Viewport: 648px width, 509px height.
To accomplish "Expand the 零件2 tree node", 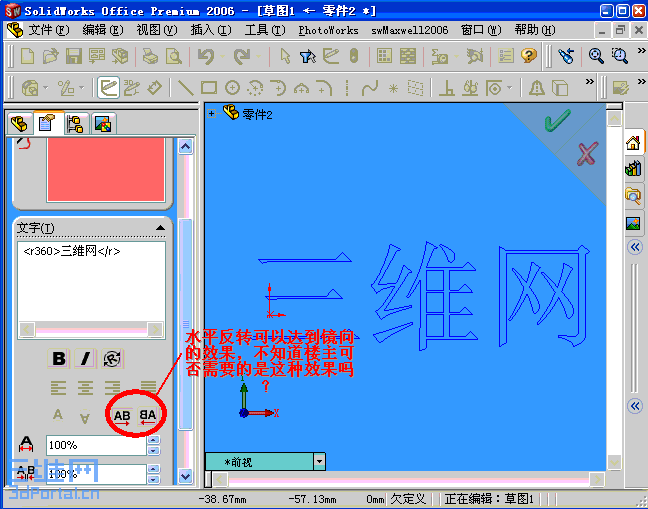I will [x=212, y=114].
